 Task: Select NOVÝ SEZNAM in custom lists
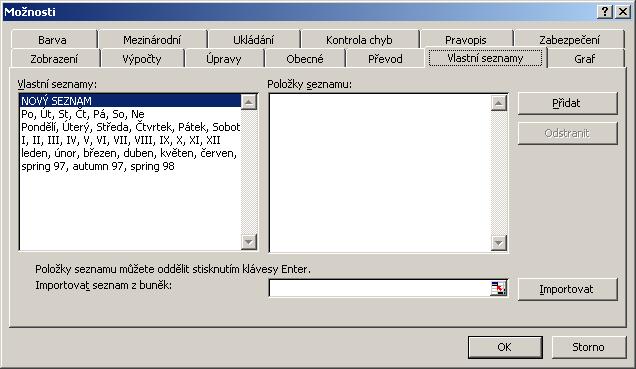pos(130,101)
